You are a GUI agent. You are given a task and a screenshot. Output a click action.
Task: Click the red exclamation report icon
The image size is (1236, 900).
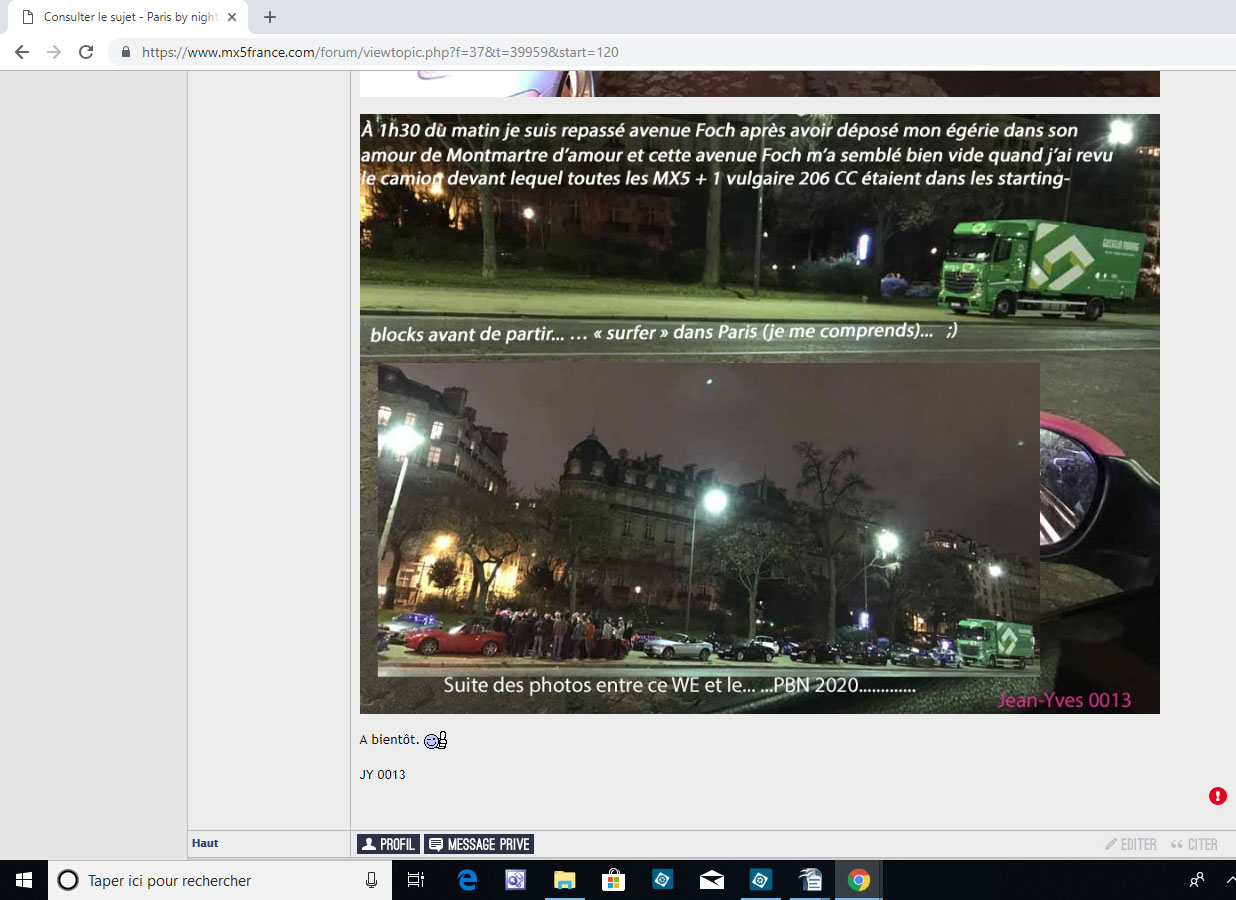1217,796
